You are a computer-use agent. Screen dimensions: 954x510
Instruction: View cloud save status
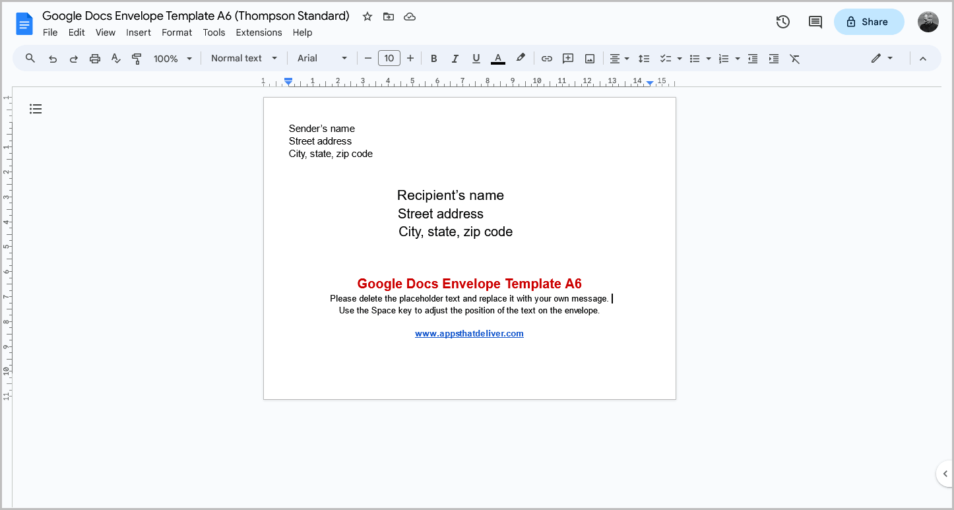(410, 17)
